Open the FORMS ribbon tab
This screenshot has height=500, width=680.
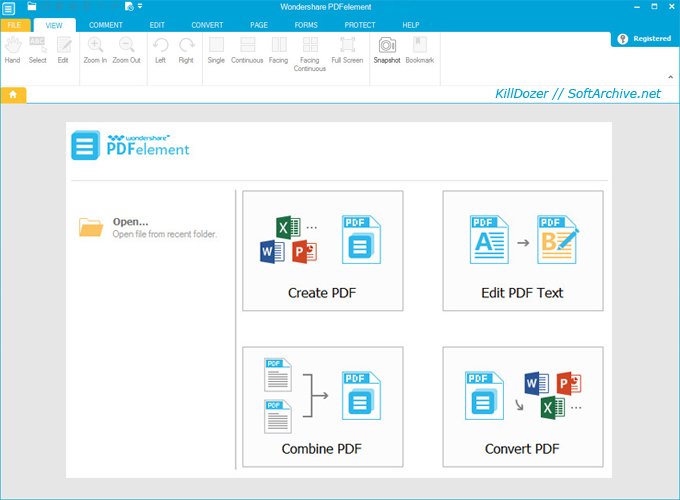coord(306,25)
